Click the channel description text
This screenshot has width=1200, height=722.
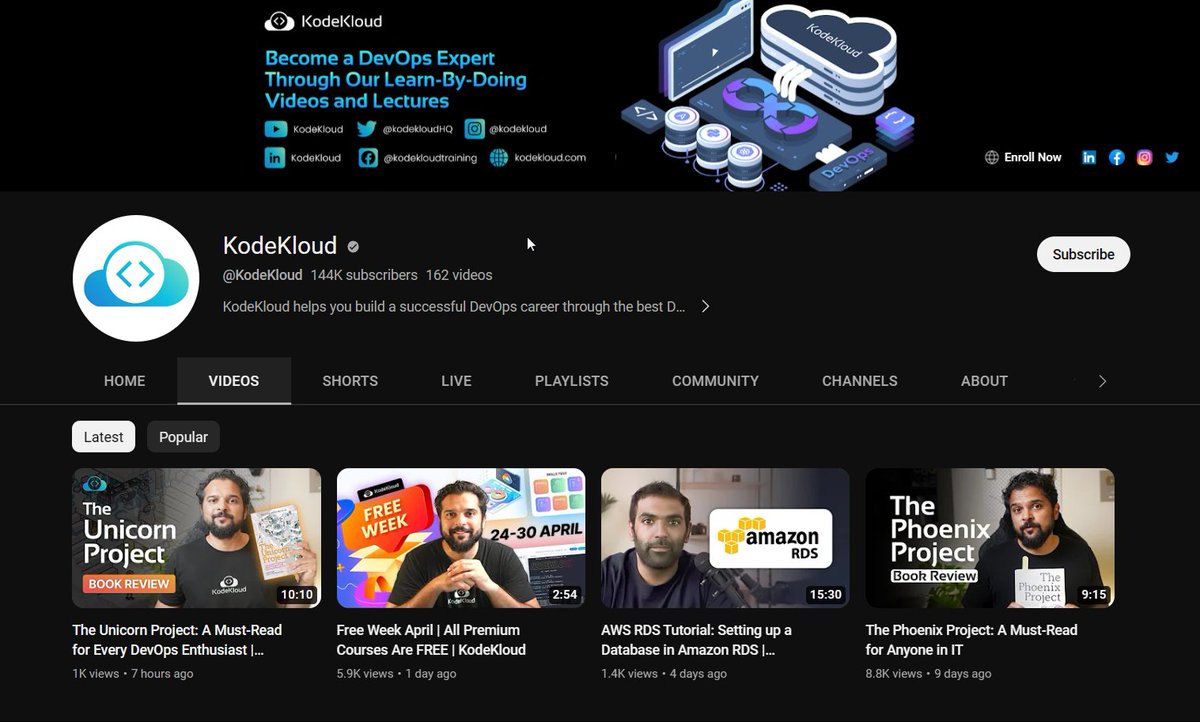pyautogui.click(x=454, y=307)
